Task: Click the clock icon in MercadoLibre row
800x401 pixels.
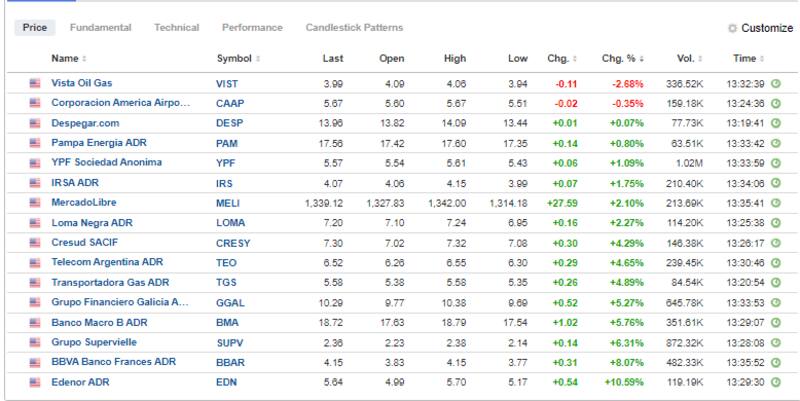Action: pos(776,201)
